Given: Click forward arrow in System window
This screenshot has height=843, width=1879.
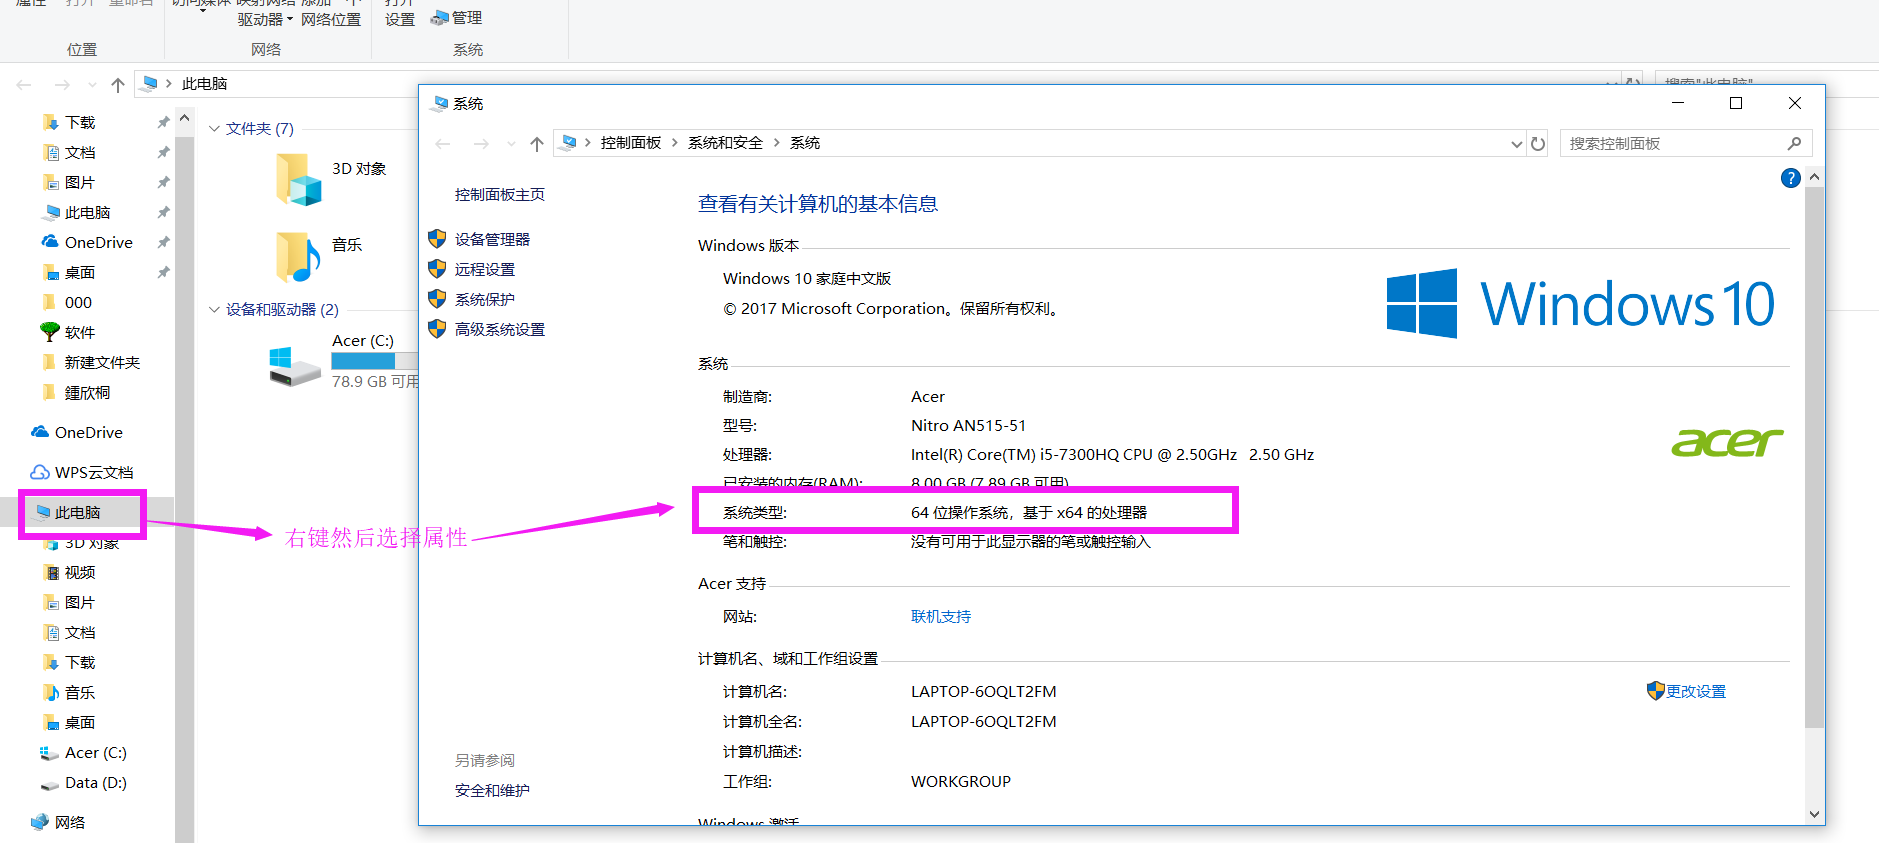Looking at the screenshot, I should 481,143.
